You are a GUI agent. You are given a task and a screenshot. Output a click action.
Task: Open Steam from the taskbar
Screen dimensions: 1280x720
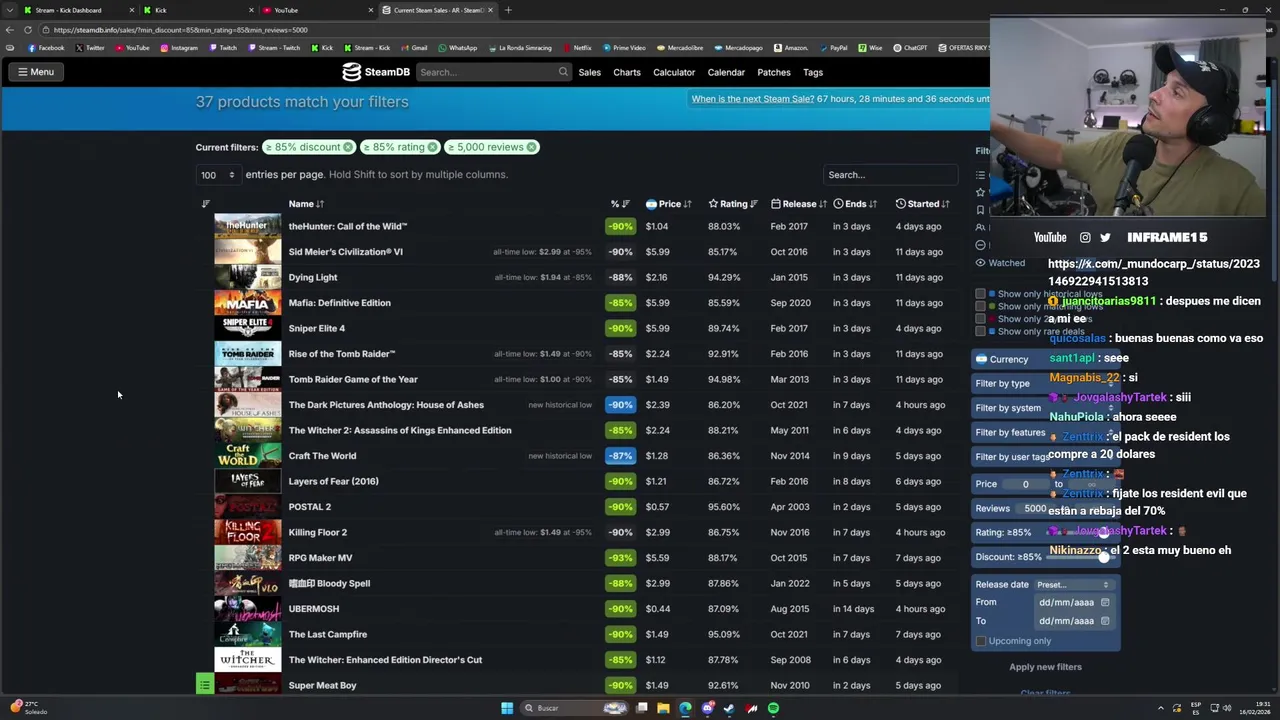(x=729, y=708)
